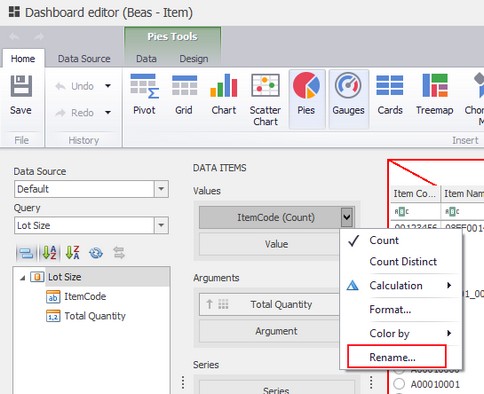Click the right panel splitter dots handle
Image resolution: width=484 pixels, height=394 pixels.
(x=371, y=382)
